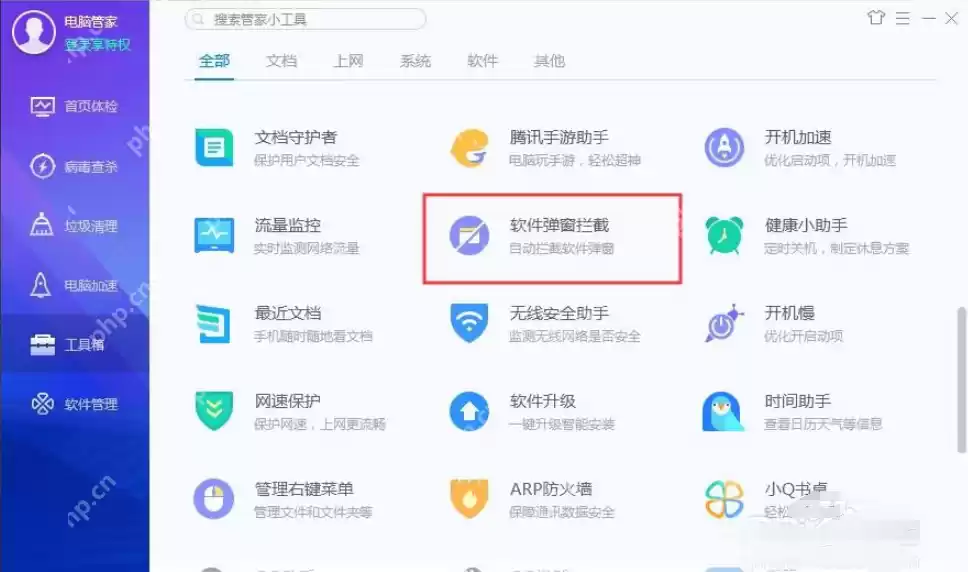
Task: Click the user avatar in sidebar
Action: click(x=33, y=31)
